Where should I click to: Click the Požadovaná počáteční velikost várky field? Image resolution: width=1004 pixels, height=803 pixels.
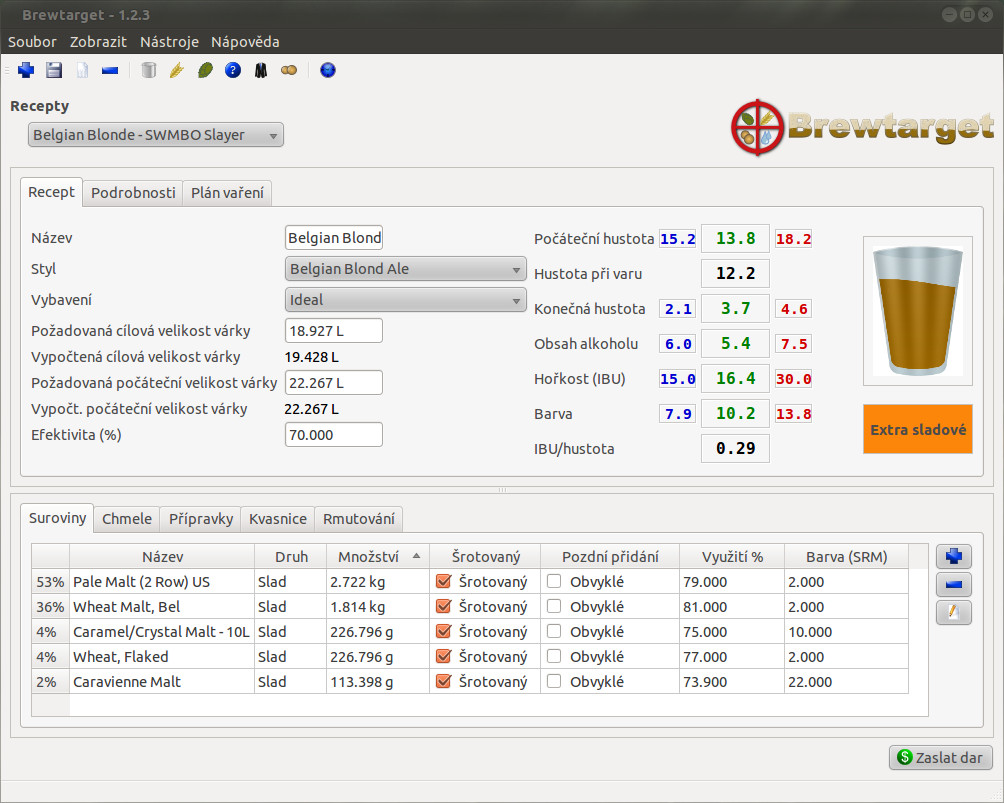[334, 383]
